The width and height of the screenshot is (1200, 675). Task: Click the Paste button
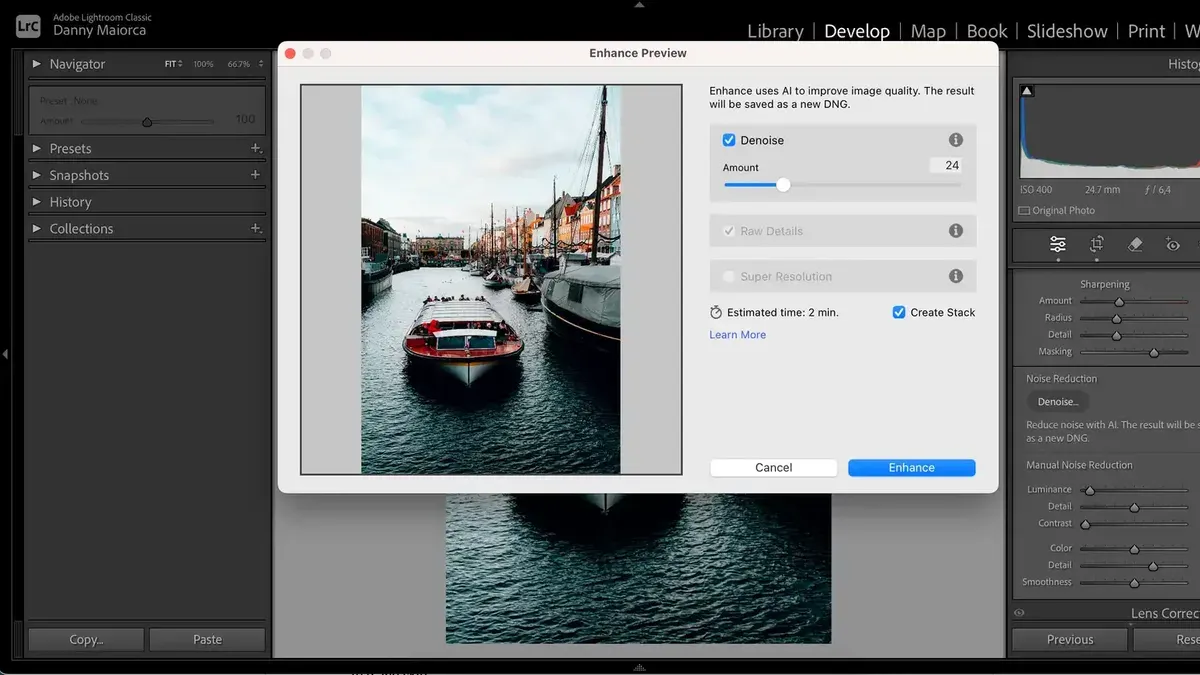[207, 639]
